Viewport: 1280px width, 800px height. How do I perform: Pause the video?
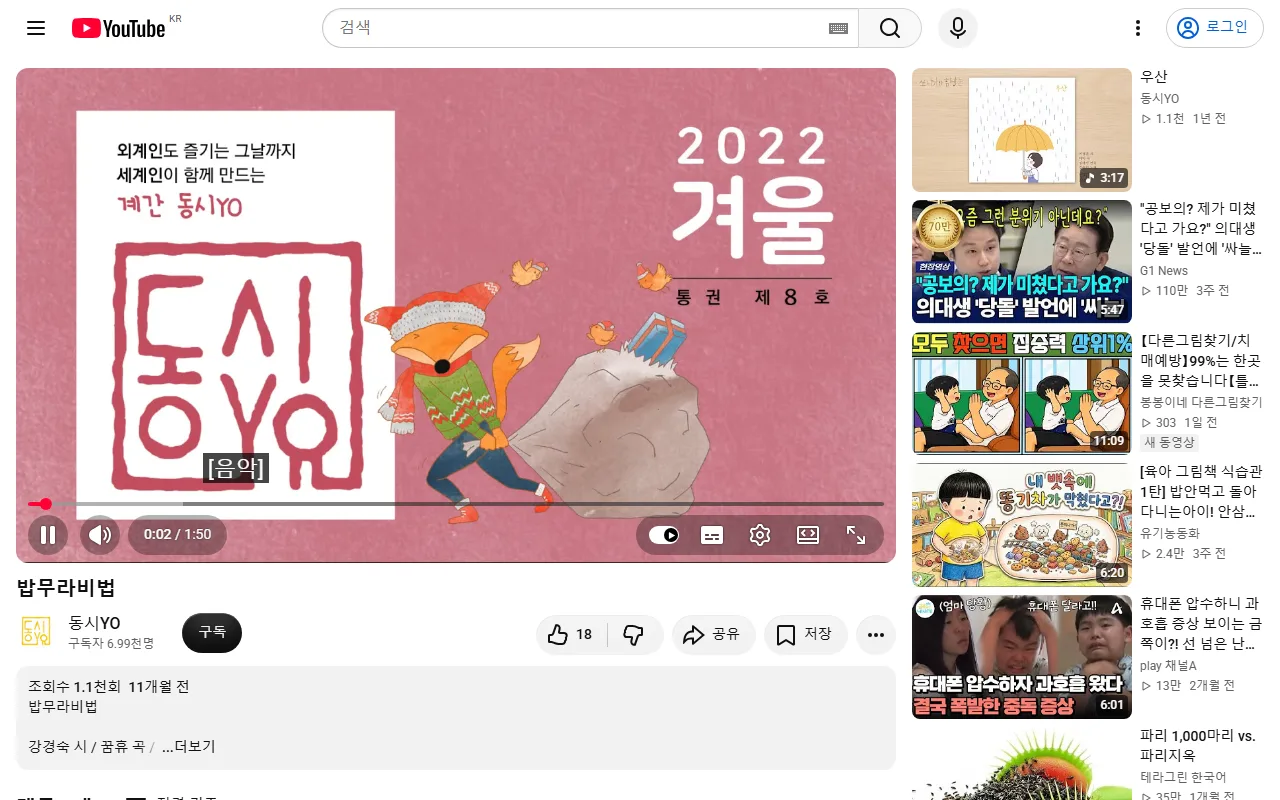(x=48, y=535)
